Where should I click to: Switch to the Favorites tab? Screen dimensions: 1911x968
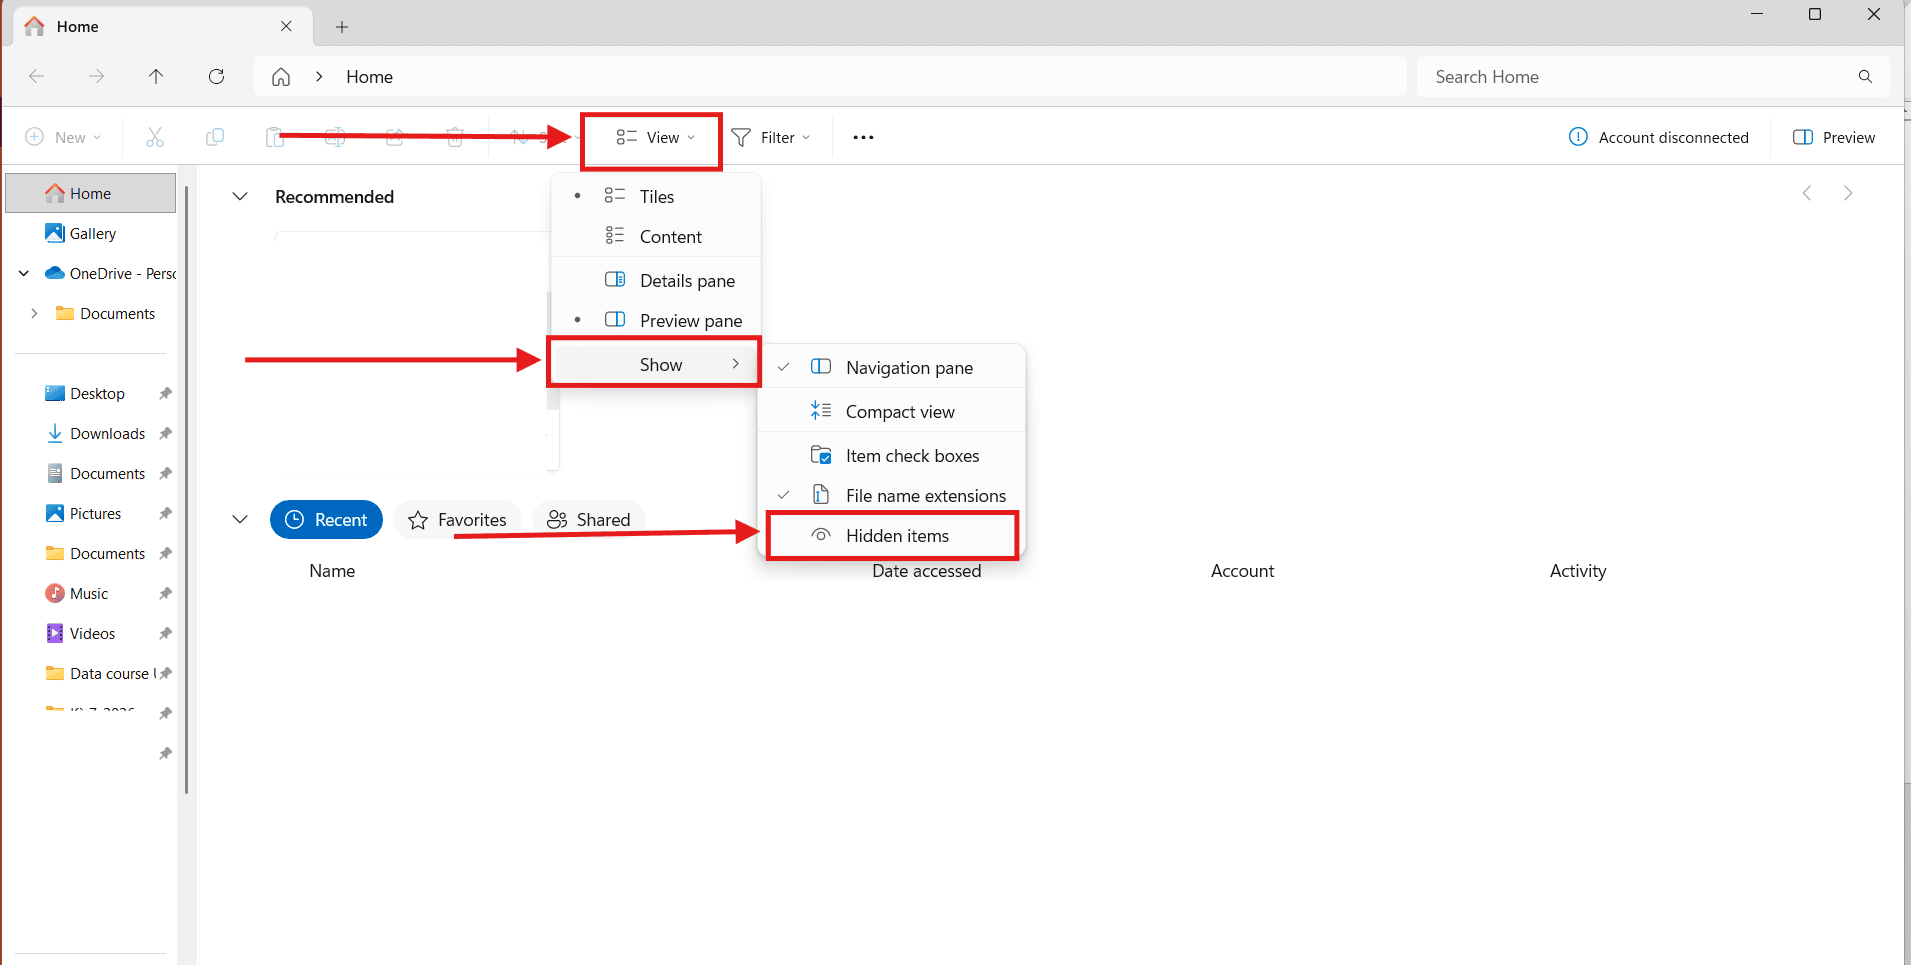click(458, 520)
